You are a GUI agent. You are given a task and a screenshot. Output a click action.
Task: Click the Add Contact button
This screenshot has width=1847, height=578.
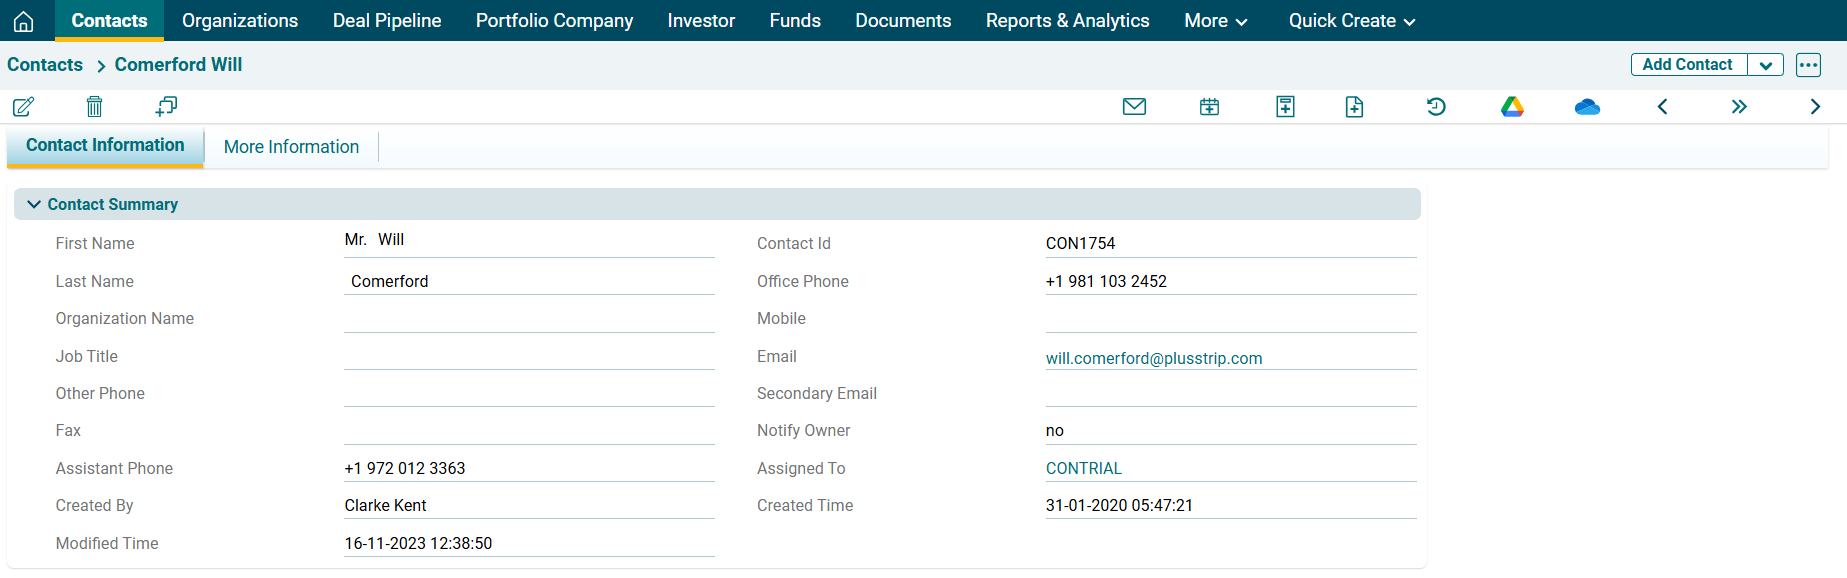[x=1687, y=65]
